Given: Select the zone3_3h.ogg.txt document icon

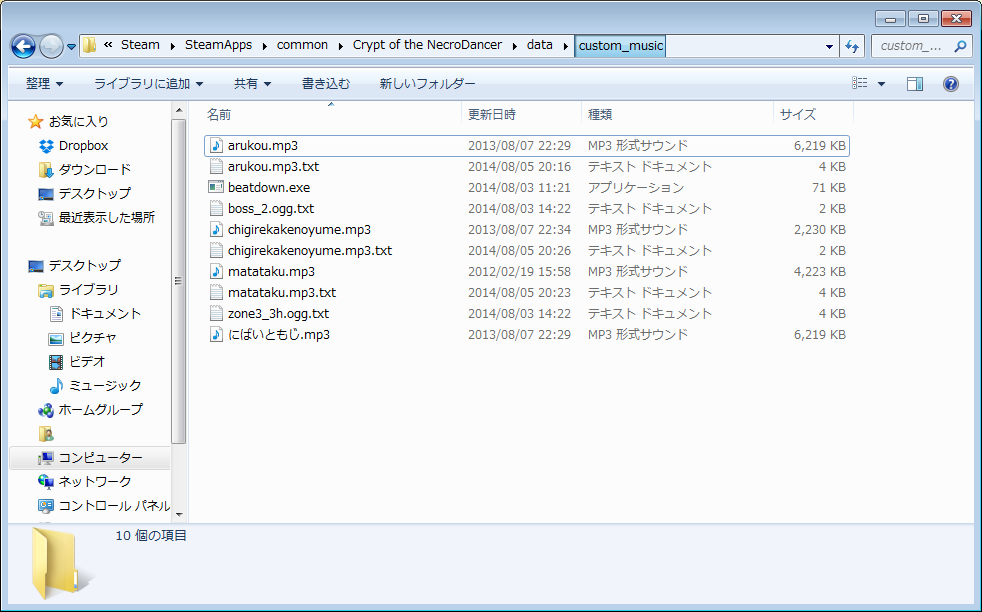Looking at the screenshot, I should pyautogui.click(x=216, y=313).
